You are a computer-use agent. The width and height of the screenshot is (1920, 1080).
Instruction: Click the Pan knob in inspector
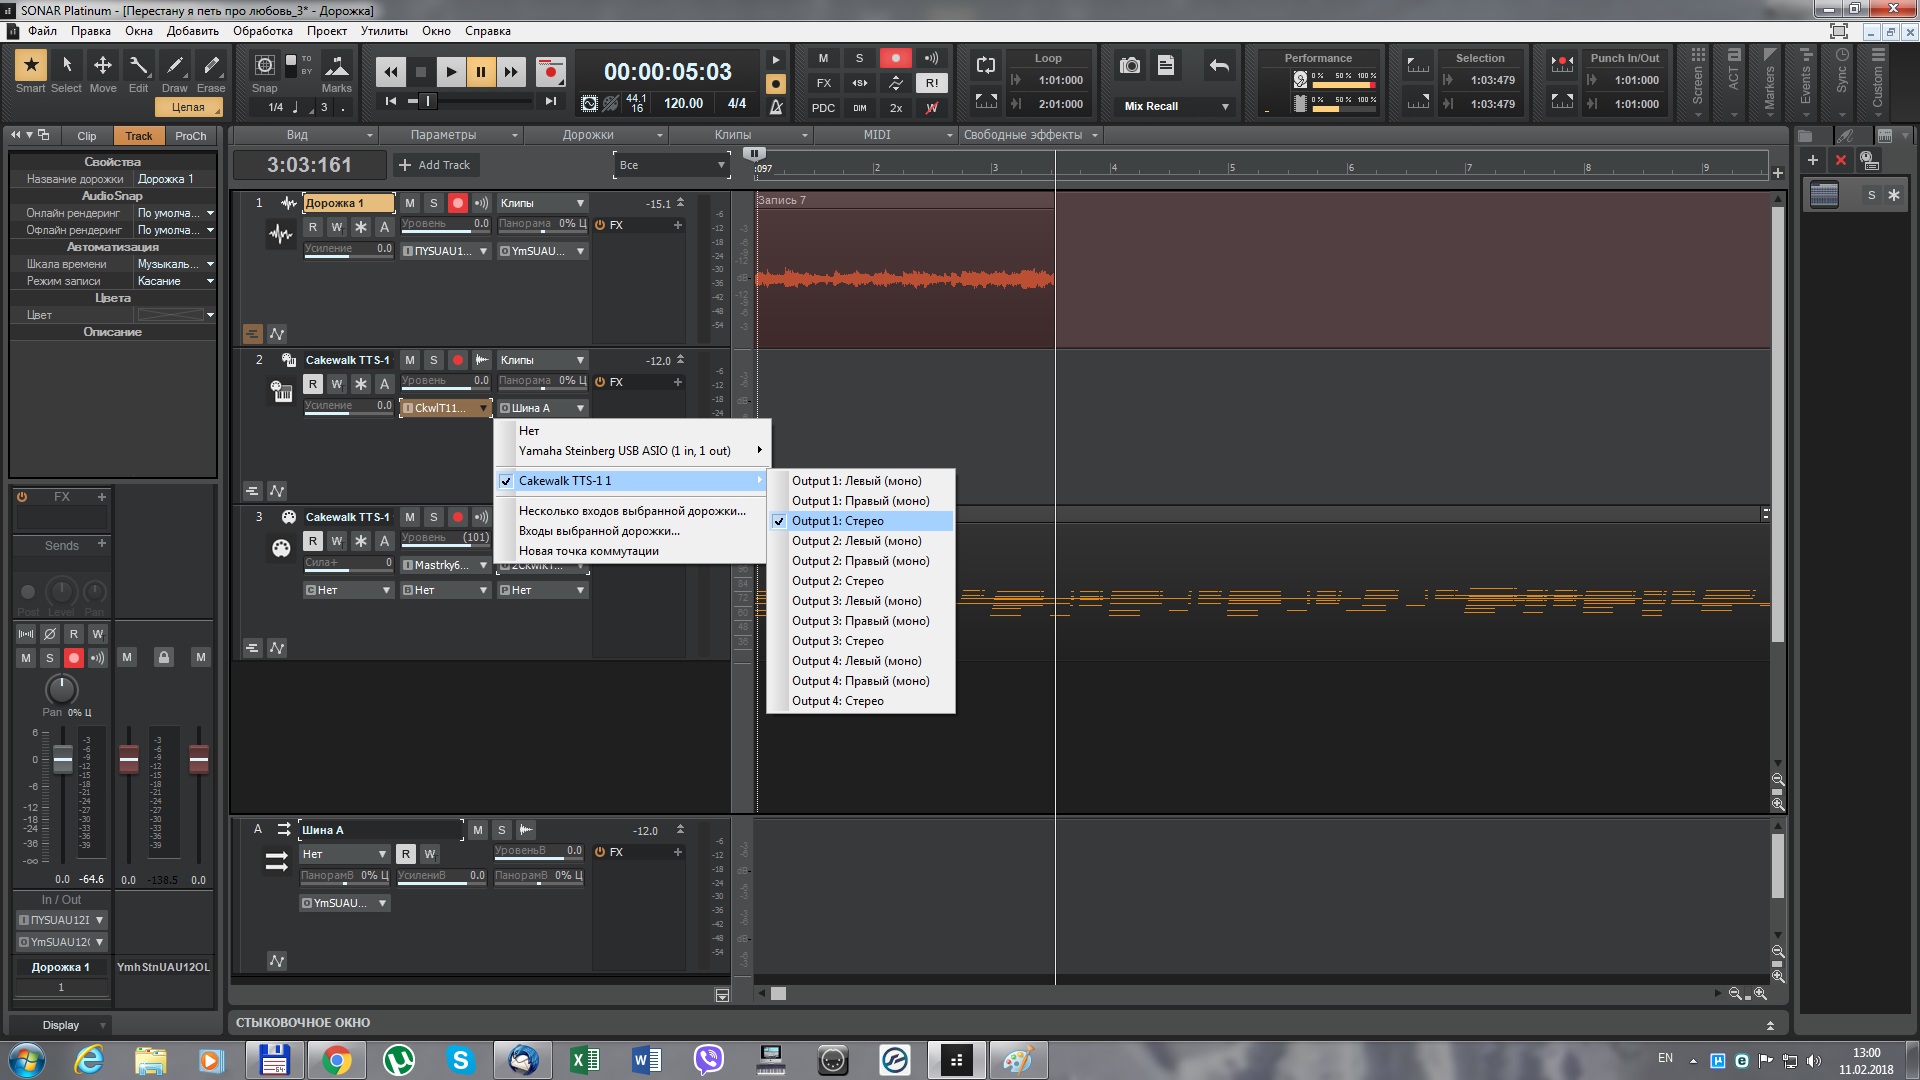coord(62,689)
